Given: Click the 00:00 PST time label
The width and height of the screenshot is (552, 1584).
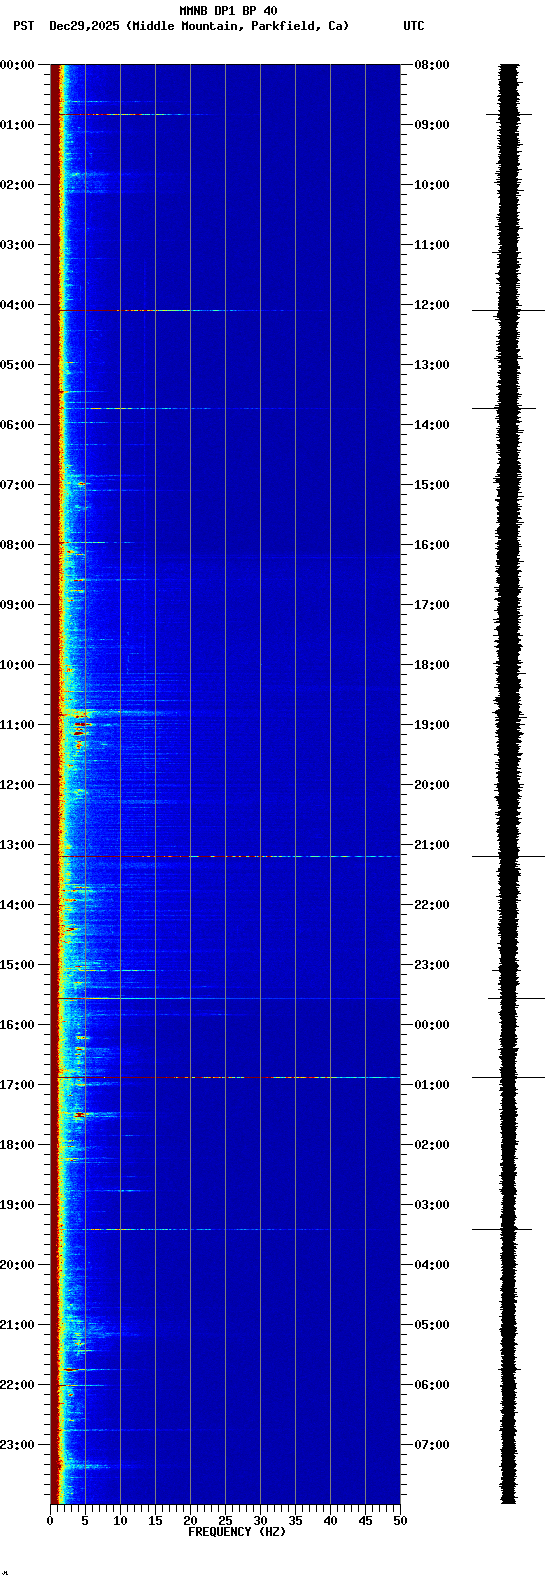Looking at the screenshot, I should [17, 65].
